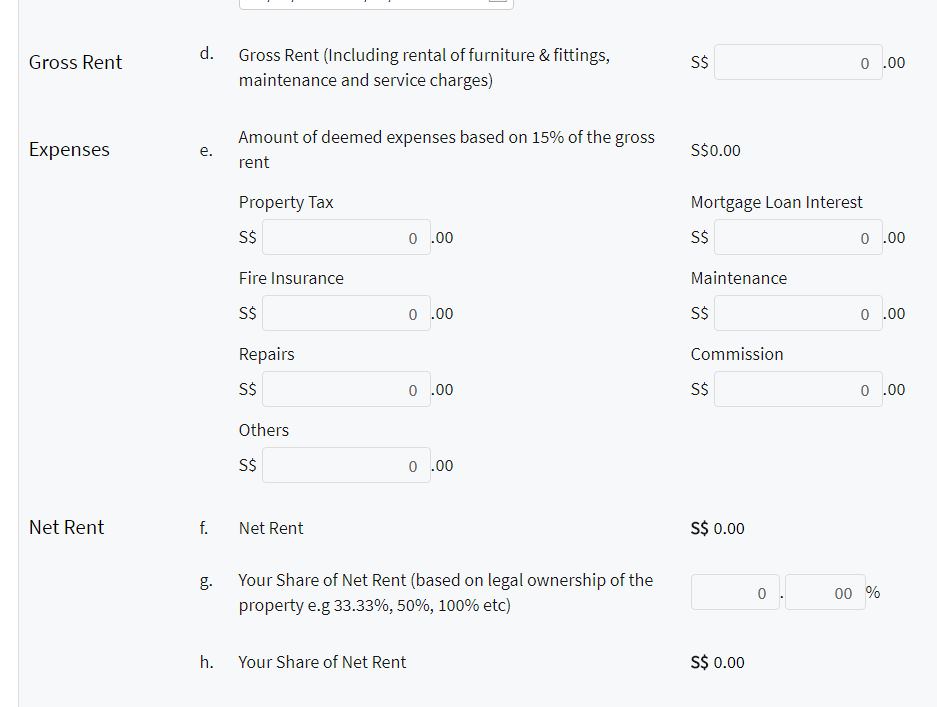Click the Net Rent S$ 0.00 value in row f
Screen dimensions: 937x707
718,529
